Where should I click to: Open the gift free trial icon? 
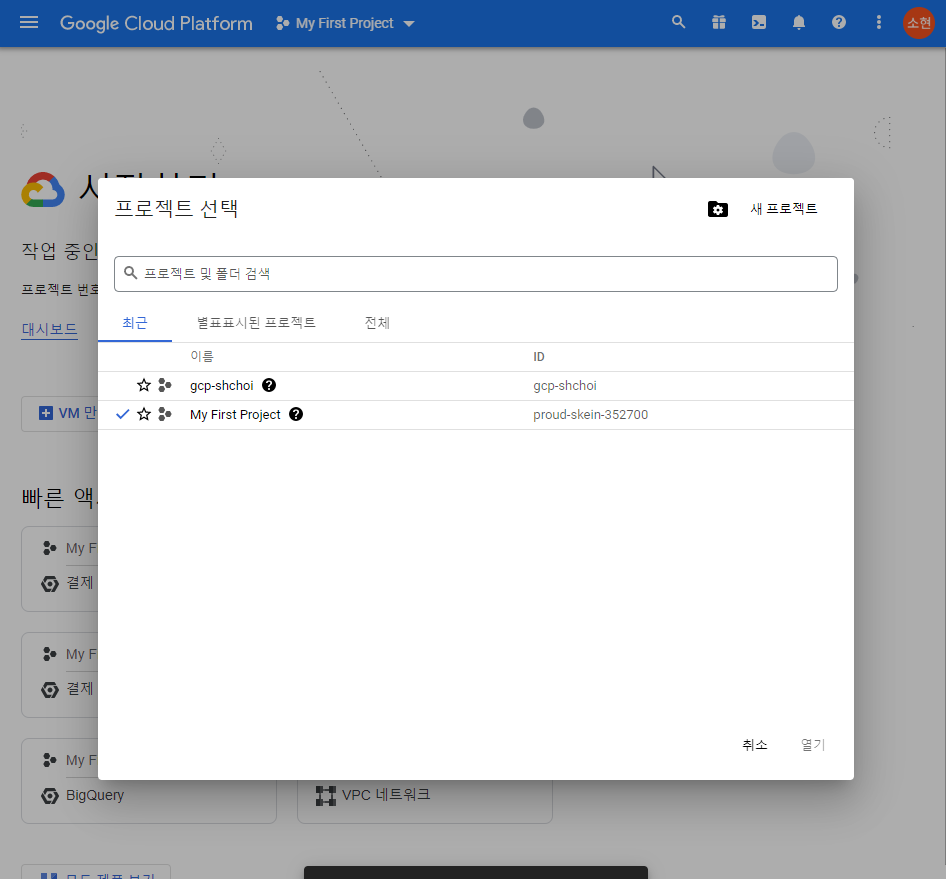click(719, 23)
